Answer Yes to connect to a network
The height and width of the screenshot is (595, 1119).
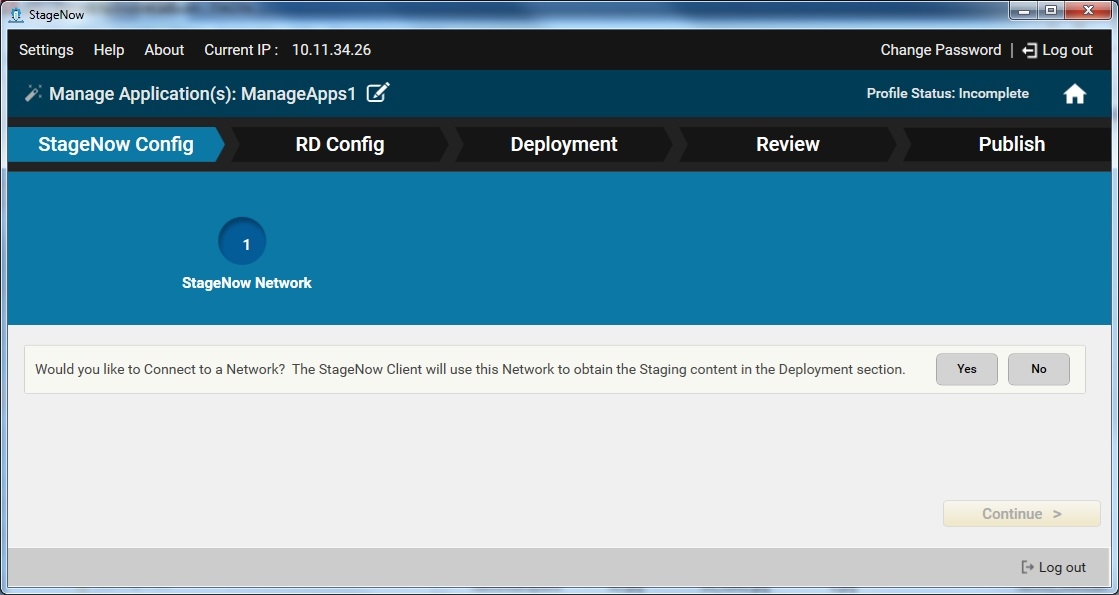(966, 369)
